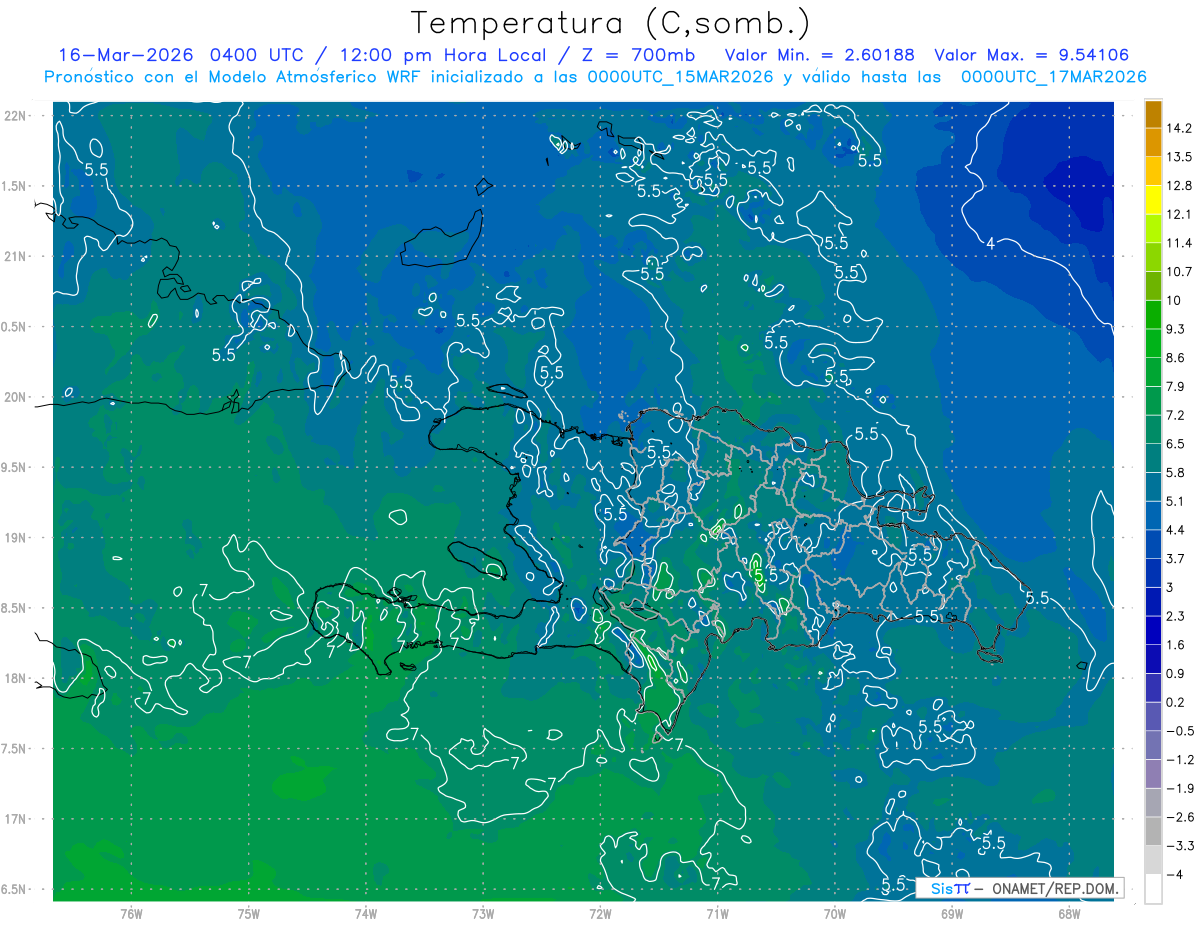
Task: Click the "7.9" colorbar value
Action: coord(1176,386)
